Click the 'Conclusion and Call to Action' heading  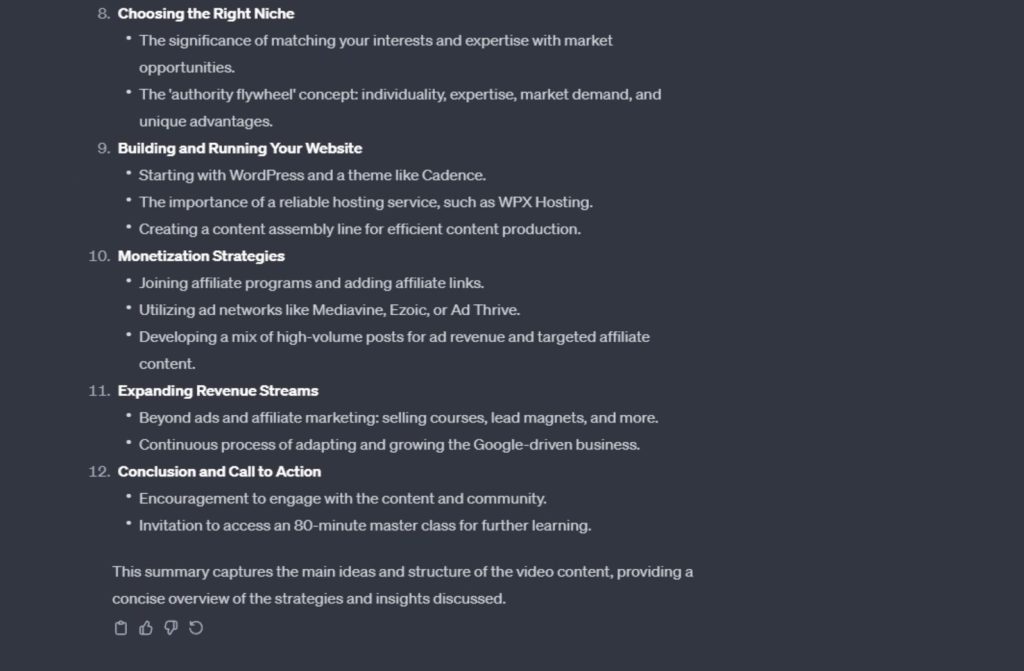coord(219,471)
